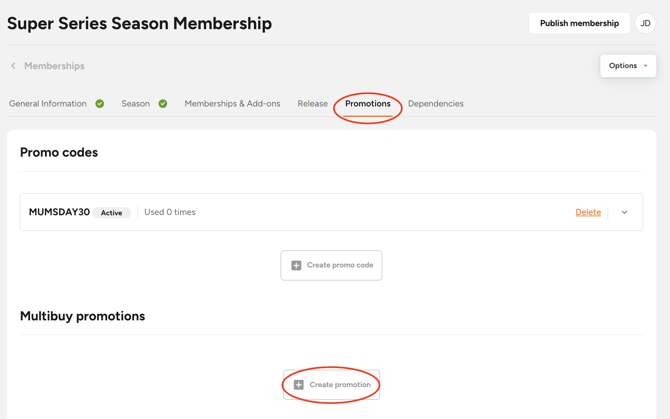Expand the MUMSDAY30 promo code row chevron
This screenshot has height=419, width=670.
click(625, 212)
